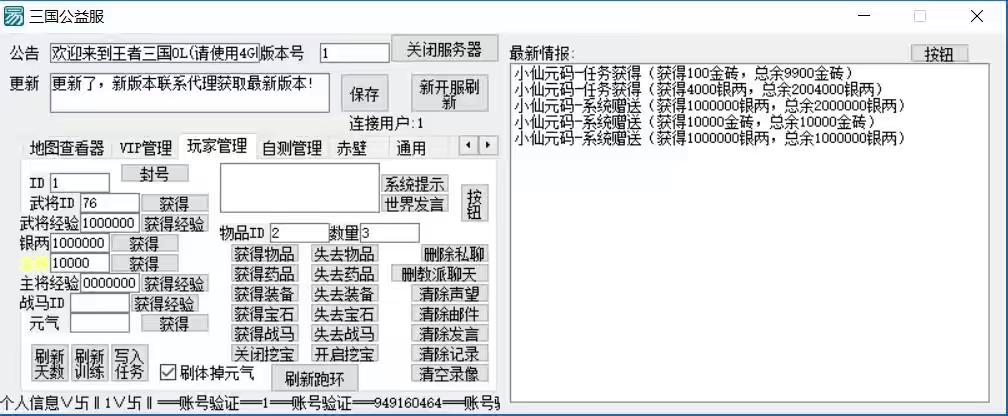Click the 清除邮件 button
This screenshot has width=1008, height=416.
[x=449, y=314]
